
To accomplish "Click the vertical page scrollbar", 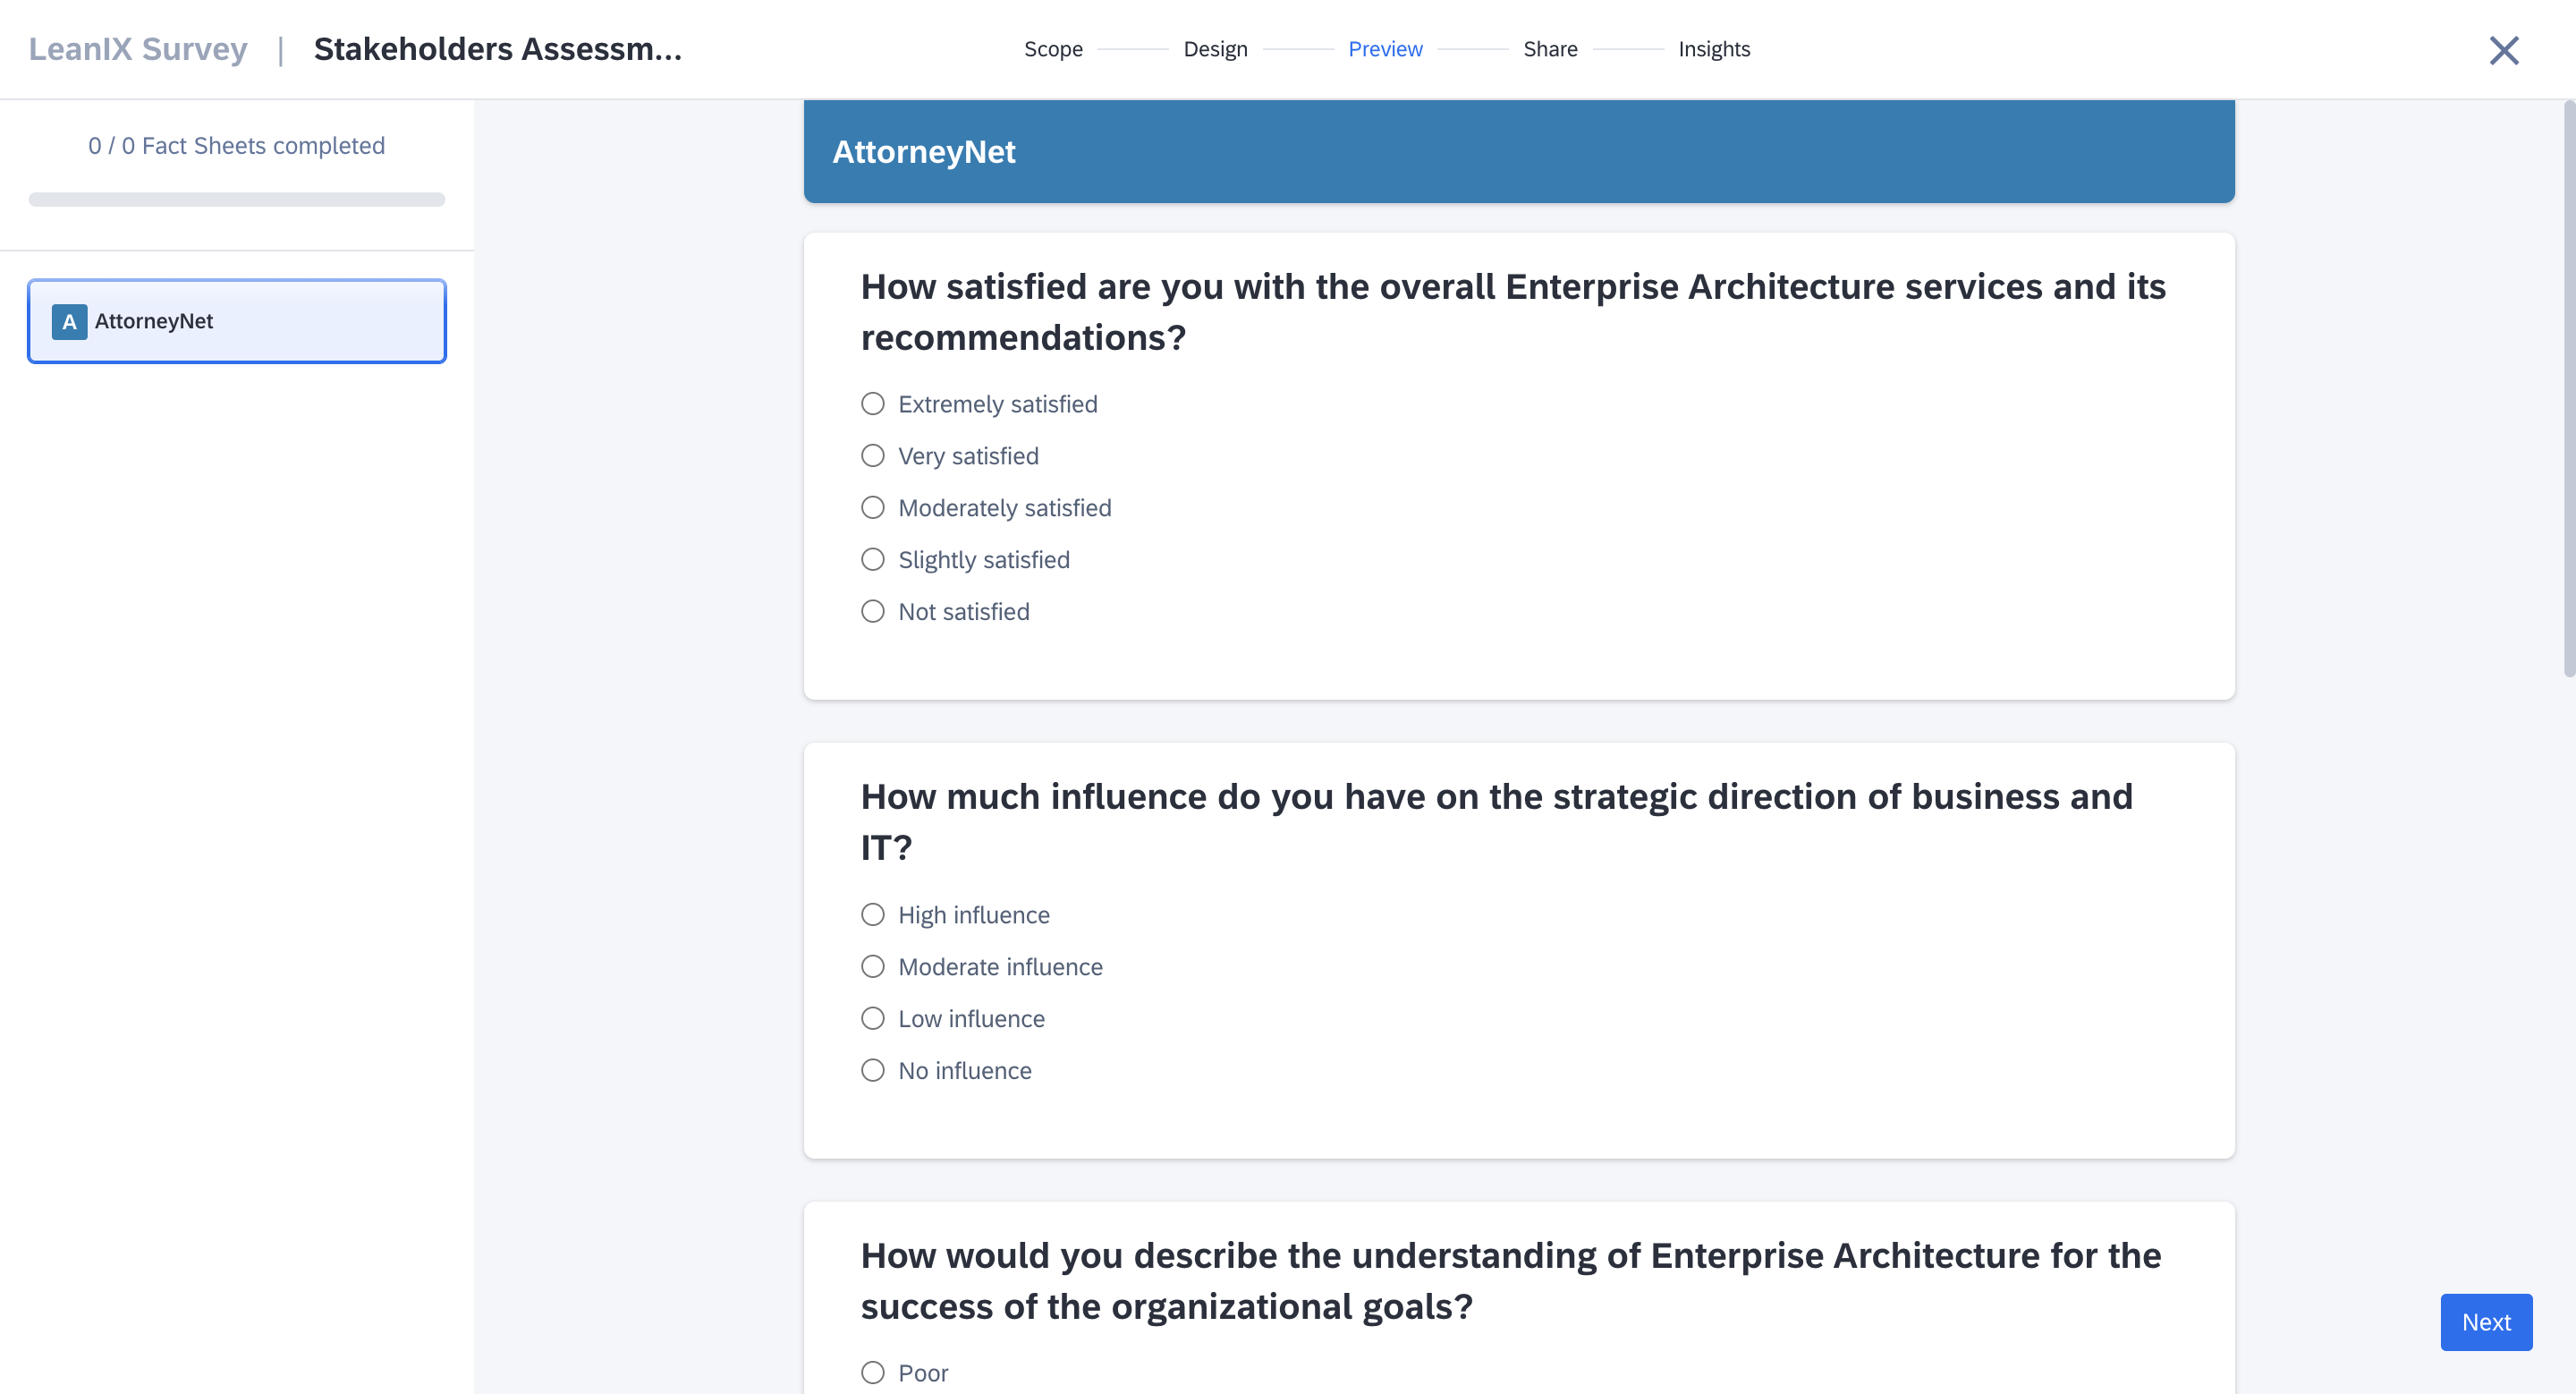I will (x=2568, y=390).
